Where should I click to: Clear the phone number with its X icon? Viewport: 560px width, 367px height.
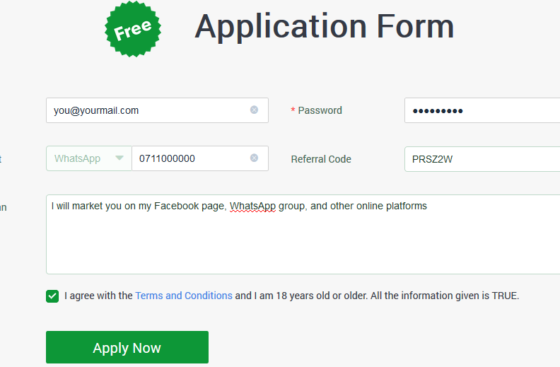pyautogui.click(x=254, y=158)
